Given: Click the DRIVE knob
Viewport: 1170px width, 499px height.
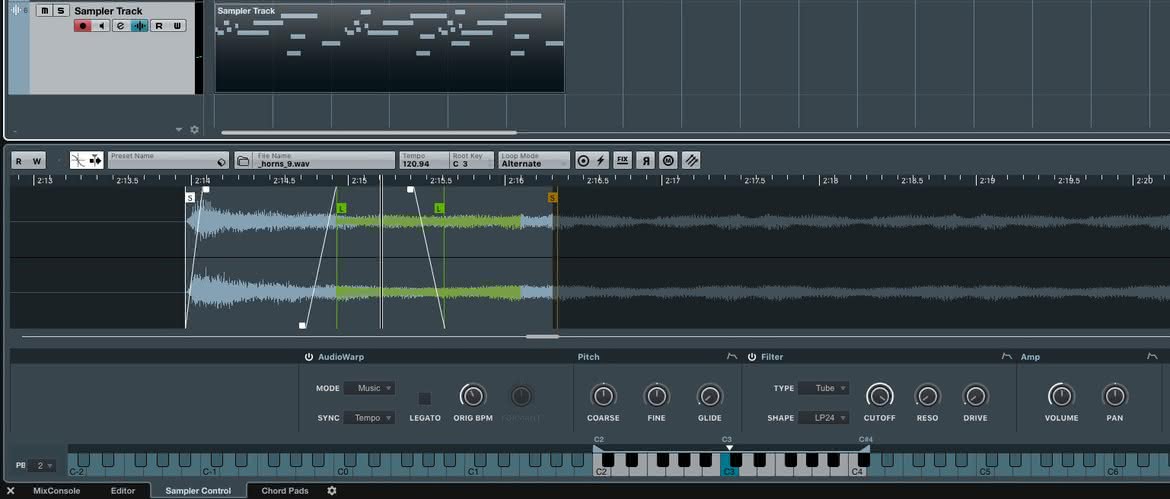Looking at the screenshot, I should click(x=975, y=395).
